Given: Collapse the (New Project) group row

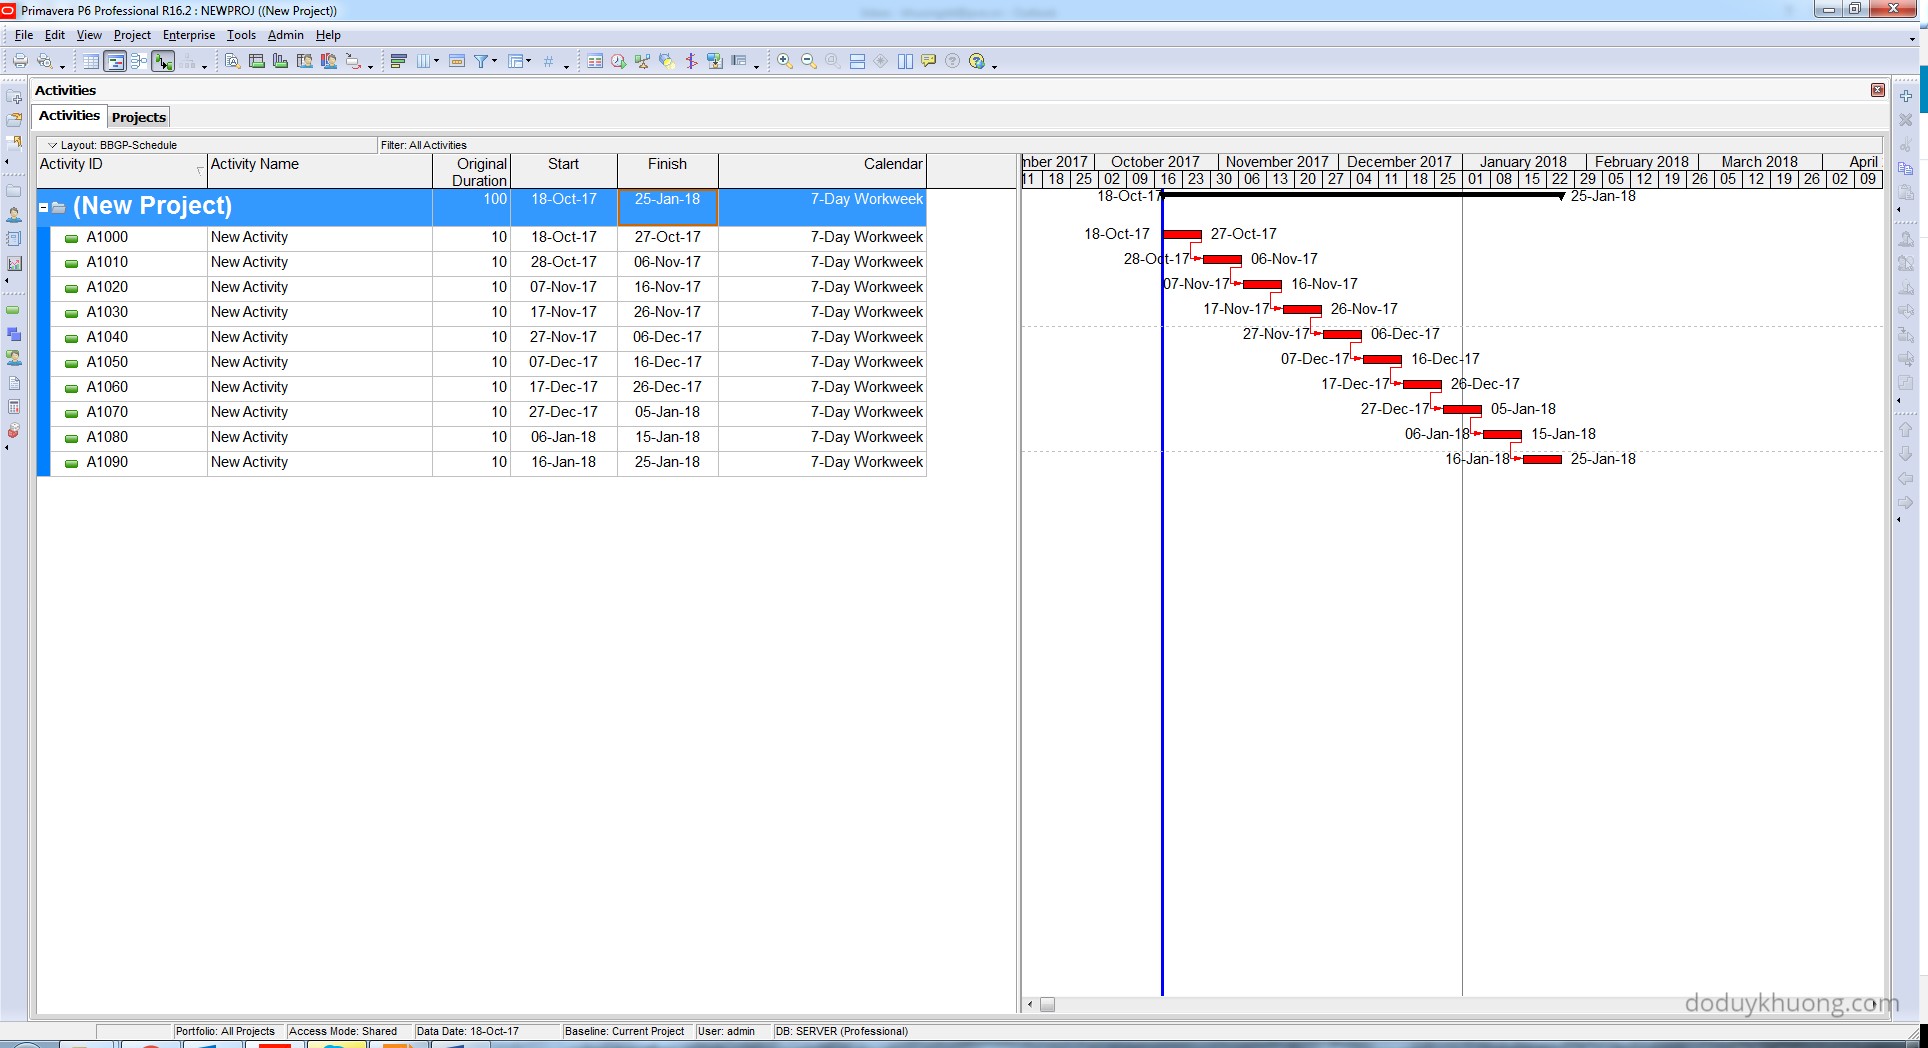Looking at the screenshot, I should point(44,207).
